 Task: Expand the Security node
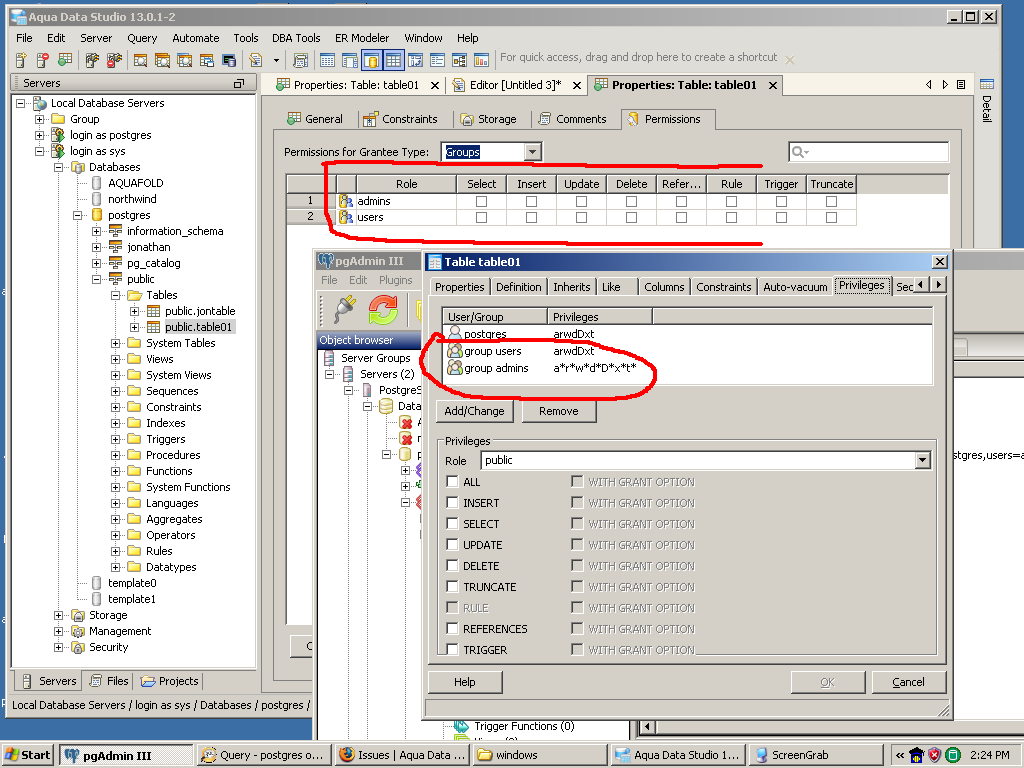[x=58, y=647]
